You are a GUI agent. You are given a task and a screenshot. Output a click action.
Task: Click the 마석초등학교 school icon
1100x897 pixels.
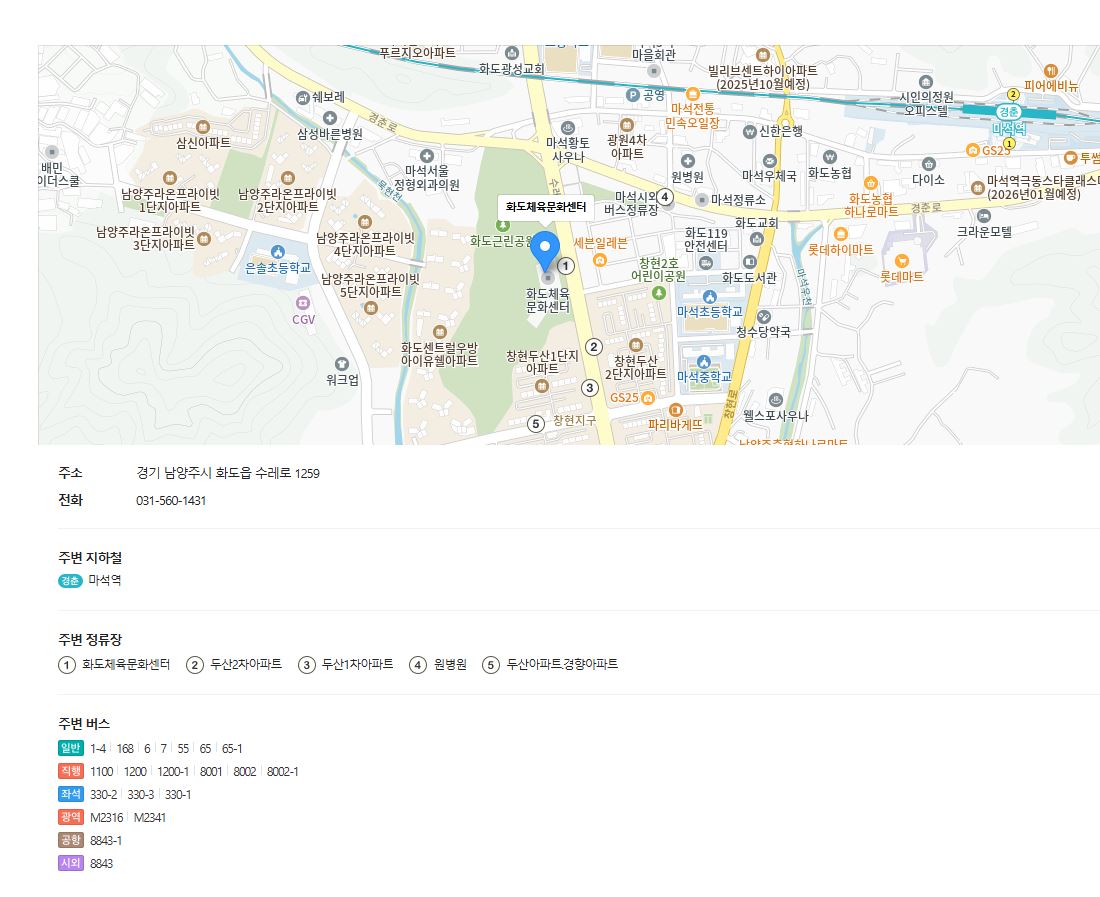(x=709, y=297)
